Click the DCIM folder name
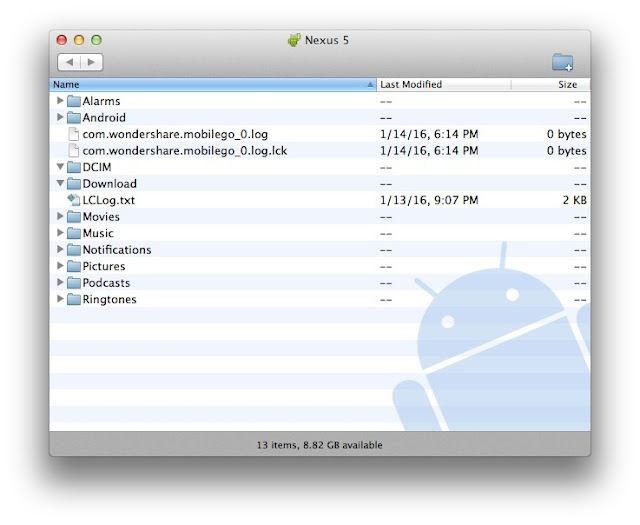 (x=97, y=167)
